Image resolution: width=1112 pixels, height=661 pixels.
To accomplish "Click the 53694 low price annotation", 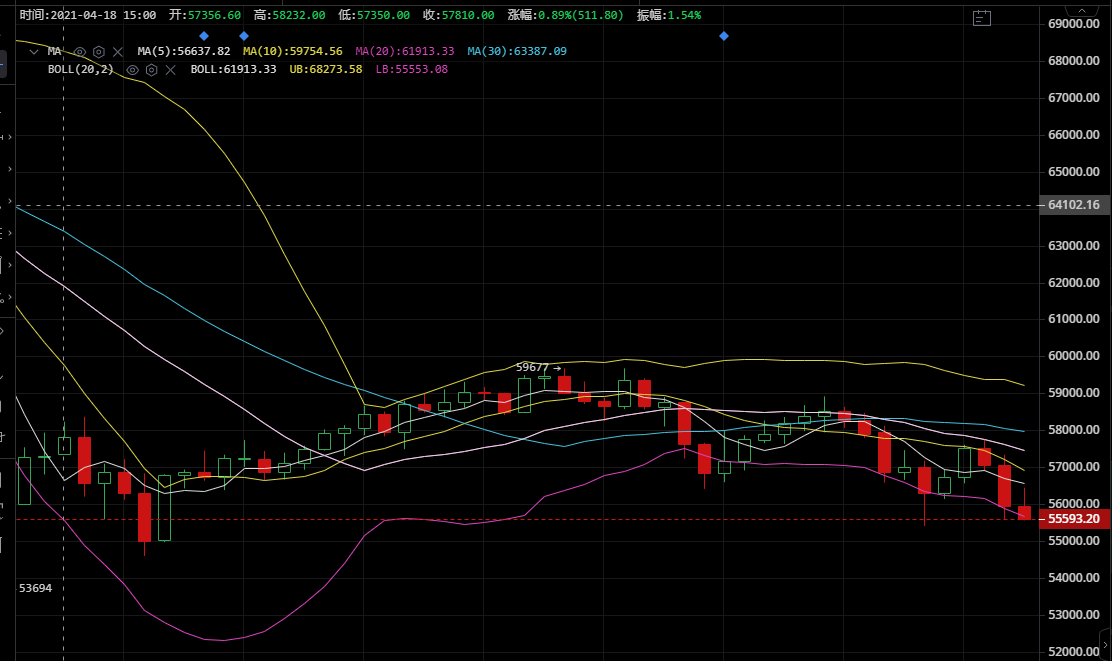I will [35, 588].
